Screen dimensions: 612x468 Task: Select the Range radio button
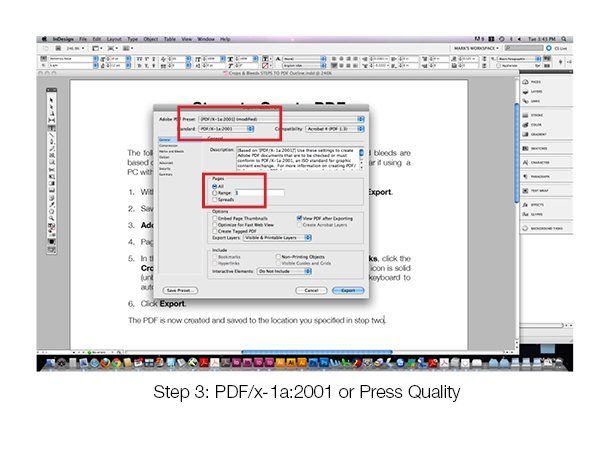pos(214,193)
